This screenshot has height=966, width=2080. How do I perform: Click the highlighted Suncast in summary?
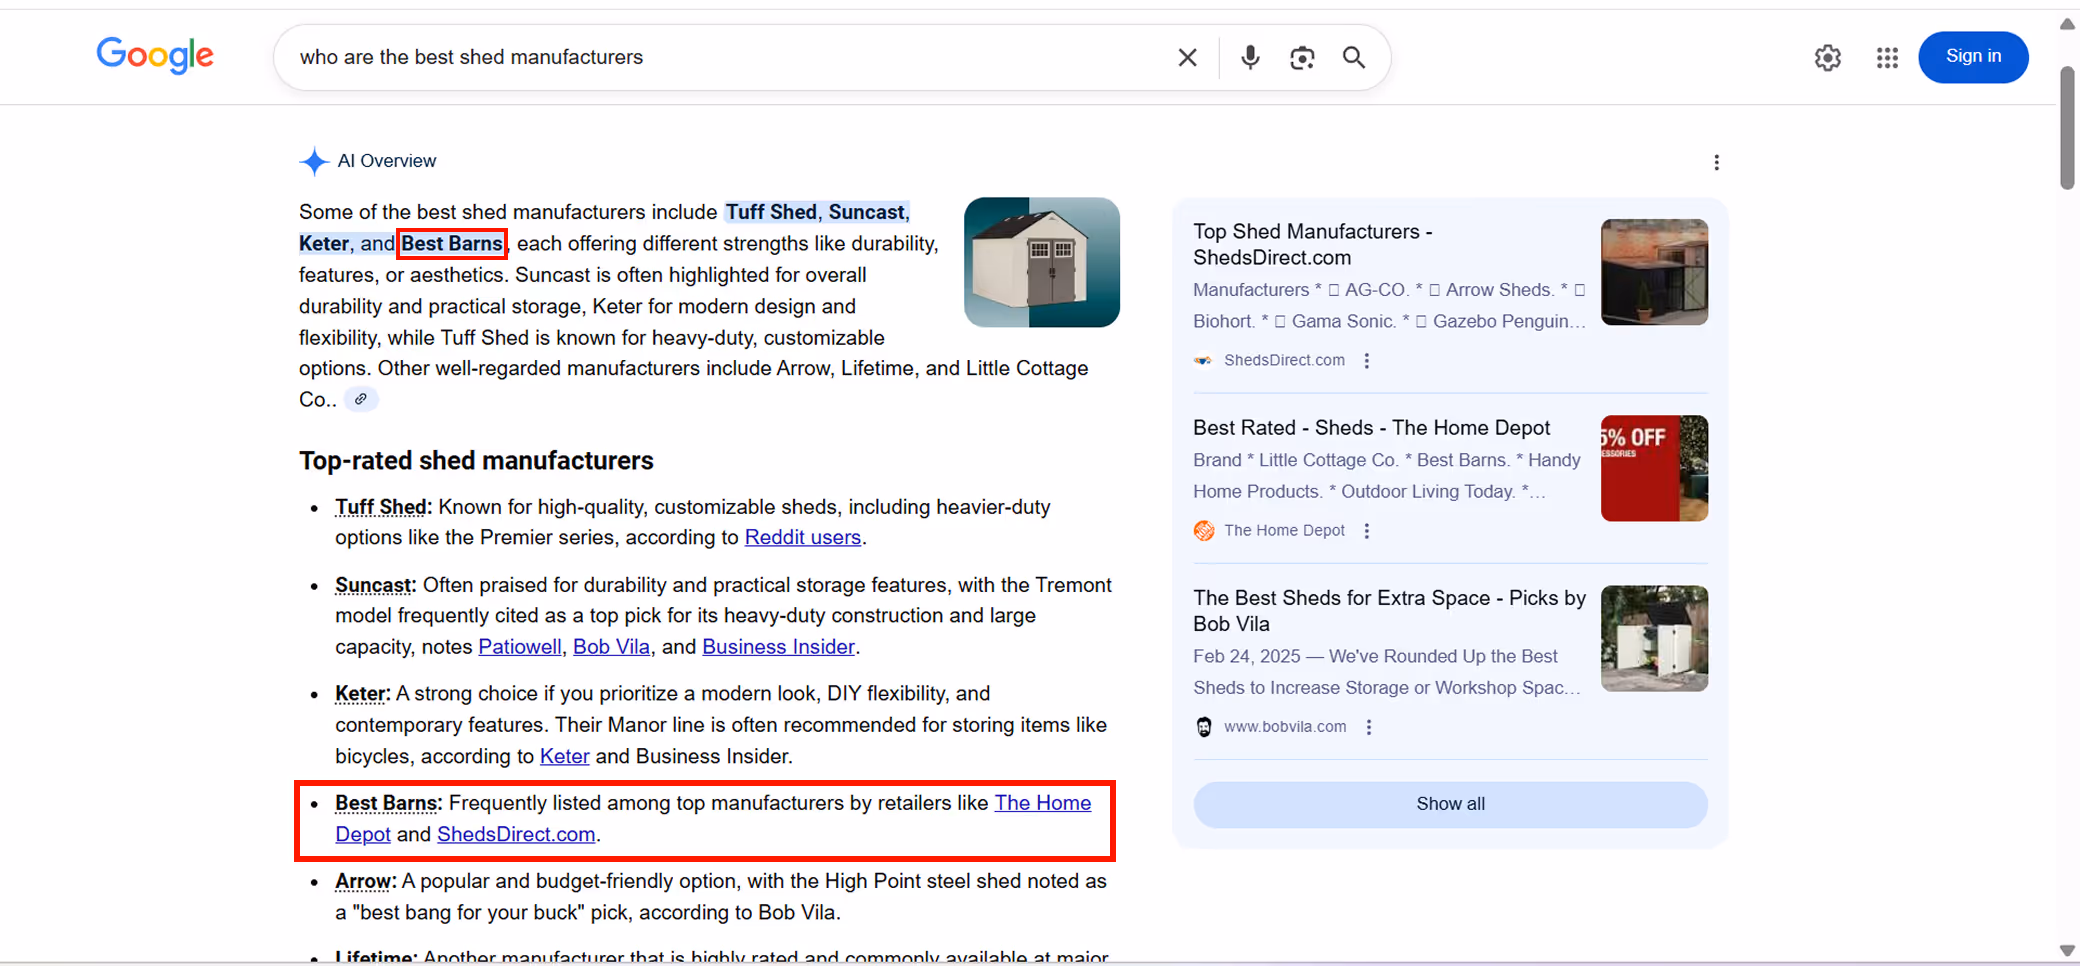click(x=866, y=212)
